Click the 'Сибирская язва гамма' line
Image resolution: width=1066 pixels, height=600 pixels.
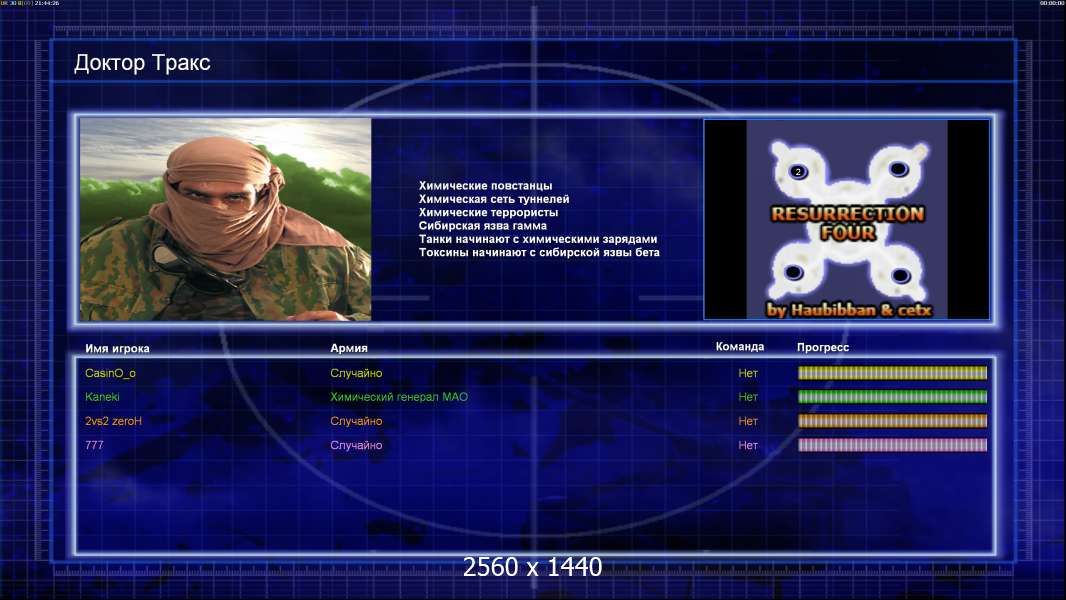pyautogui.click(x=483, y=226)
